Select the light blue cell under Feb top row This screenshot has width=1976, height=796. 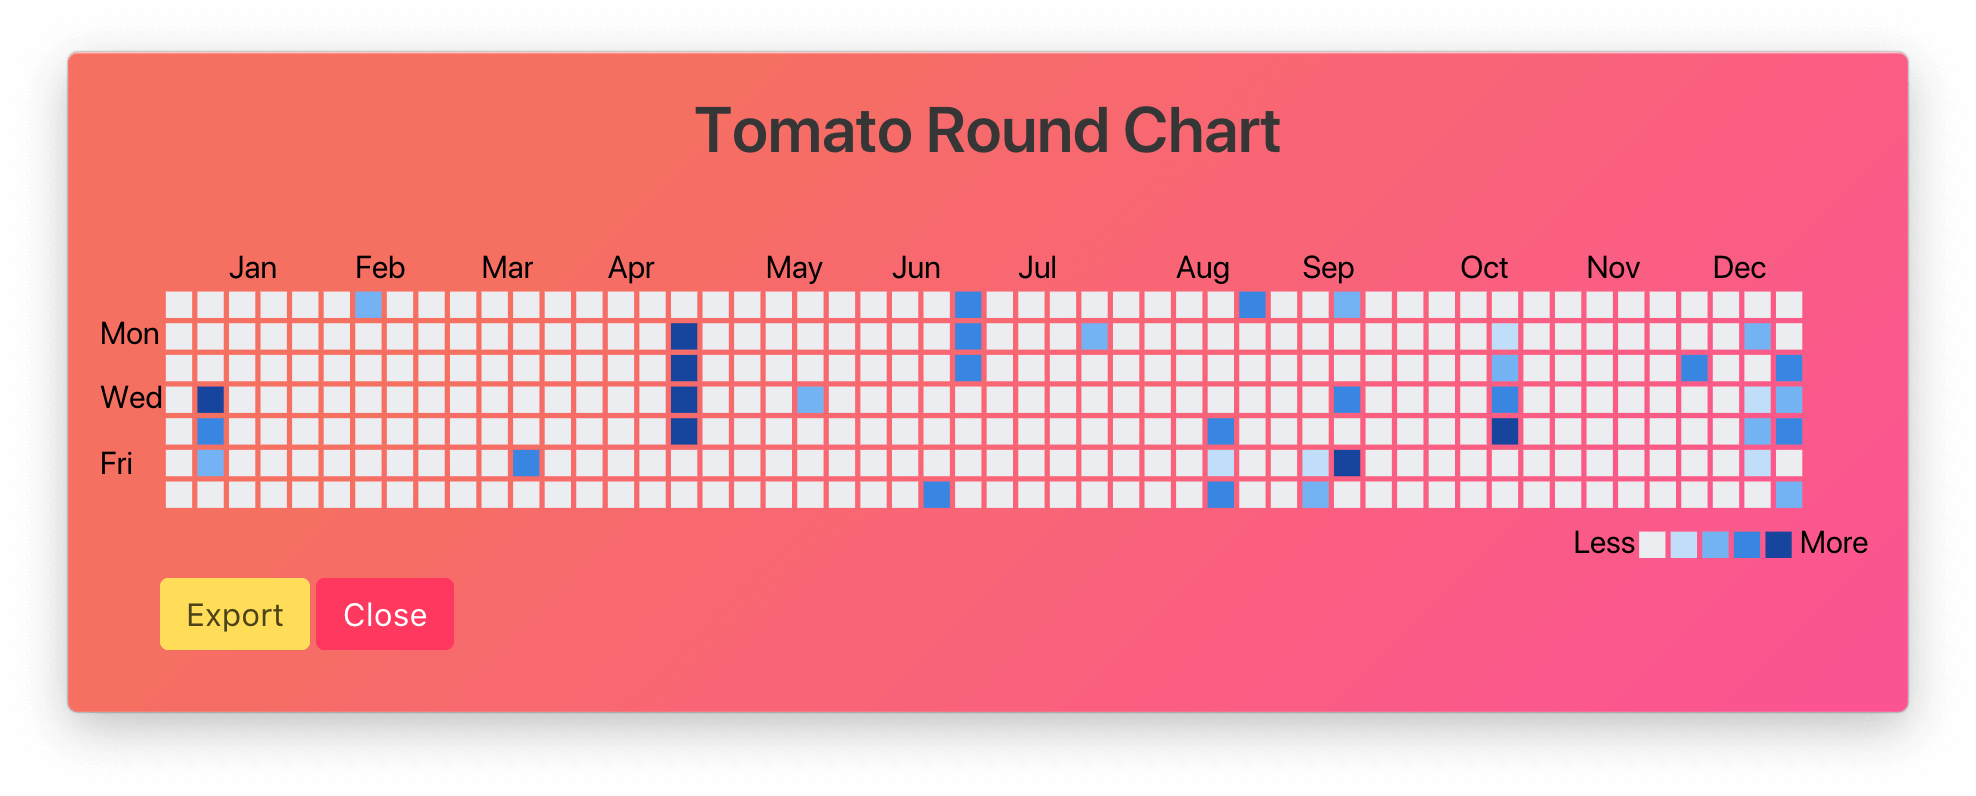point(369,305)
